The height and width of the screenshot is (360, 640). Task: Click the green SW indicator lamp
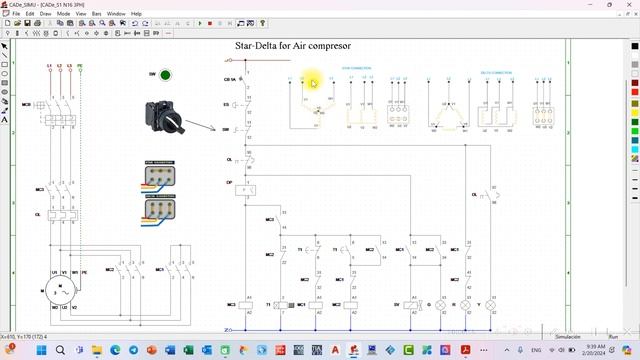tap(165, 75)
